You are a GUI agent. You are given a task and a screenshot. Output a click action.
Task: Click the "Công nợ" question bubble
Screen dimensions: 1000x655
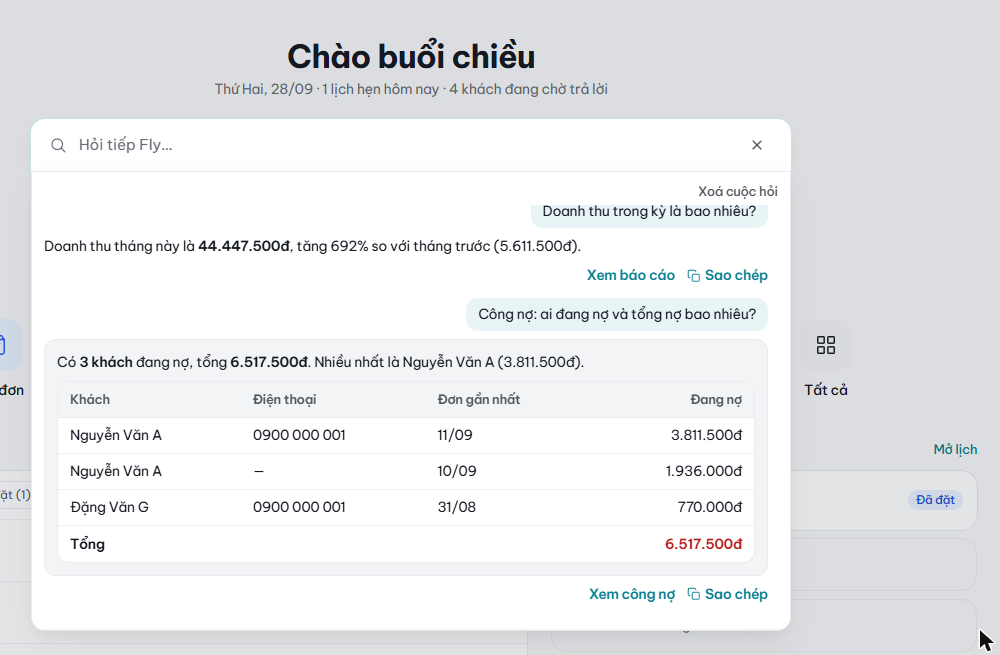coord(617,314)
